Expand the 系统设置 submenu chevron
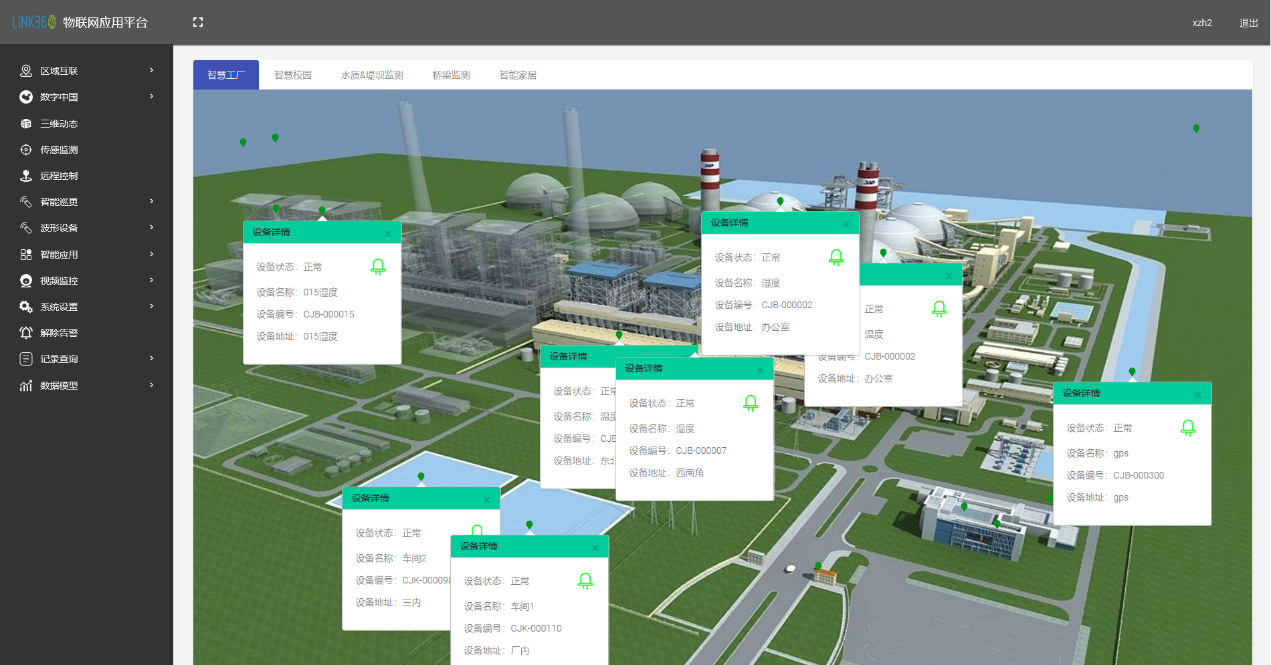 [x=152, y=307]
